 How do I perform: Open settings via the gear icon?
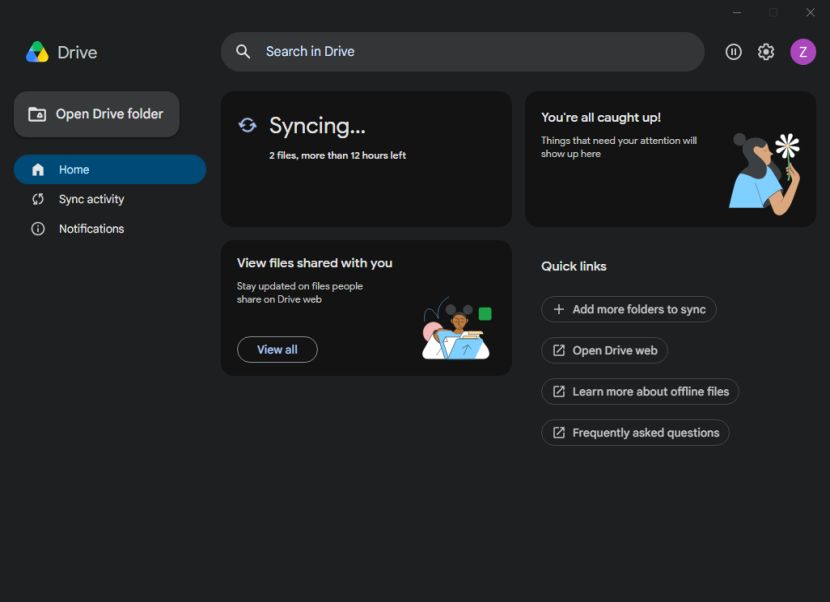click(765, 52)
